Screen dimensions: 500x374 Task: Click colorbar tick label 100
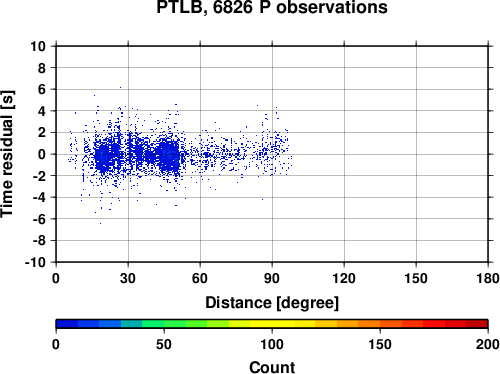pyautogui.click(x=272, y=344)
